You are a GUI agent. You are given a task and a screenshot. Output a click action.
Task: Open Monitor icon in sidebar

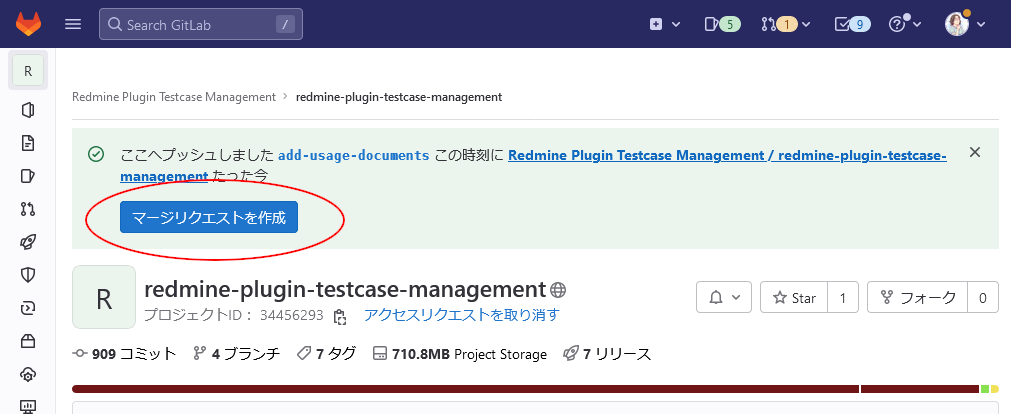28,406
